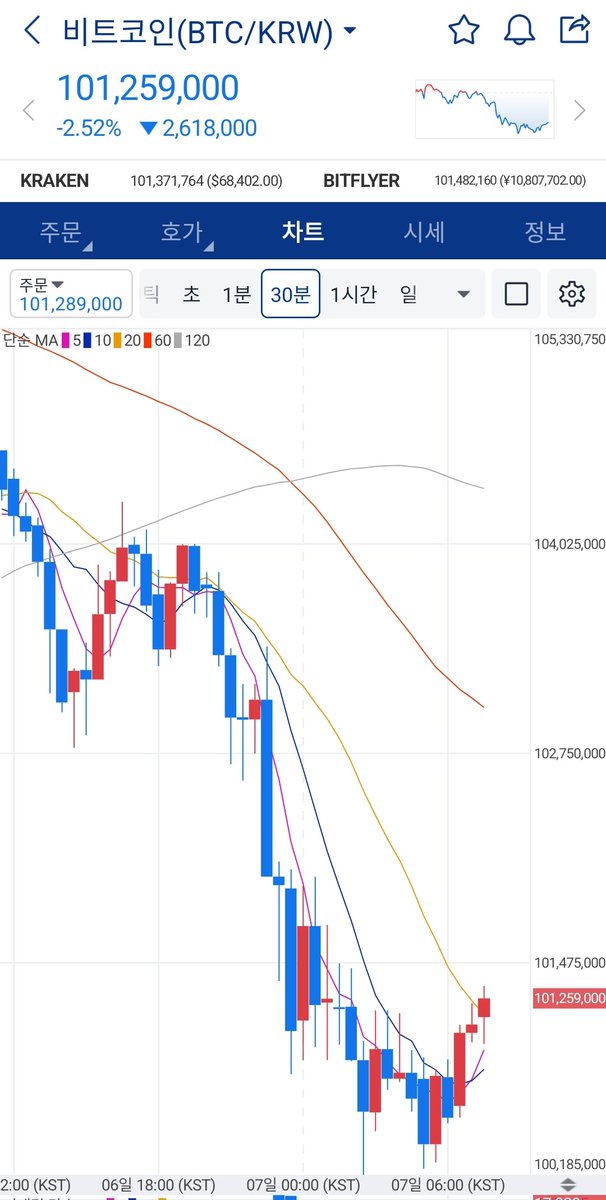Click the 100,185,000 price axis label

[569, 1164]
